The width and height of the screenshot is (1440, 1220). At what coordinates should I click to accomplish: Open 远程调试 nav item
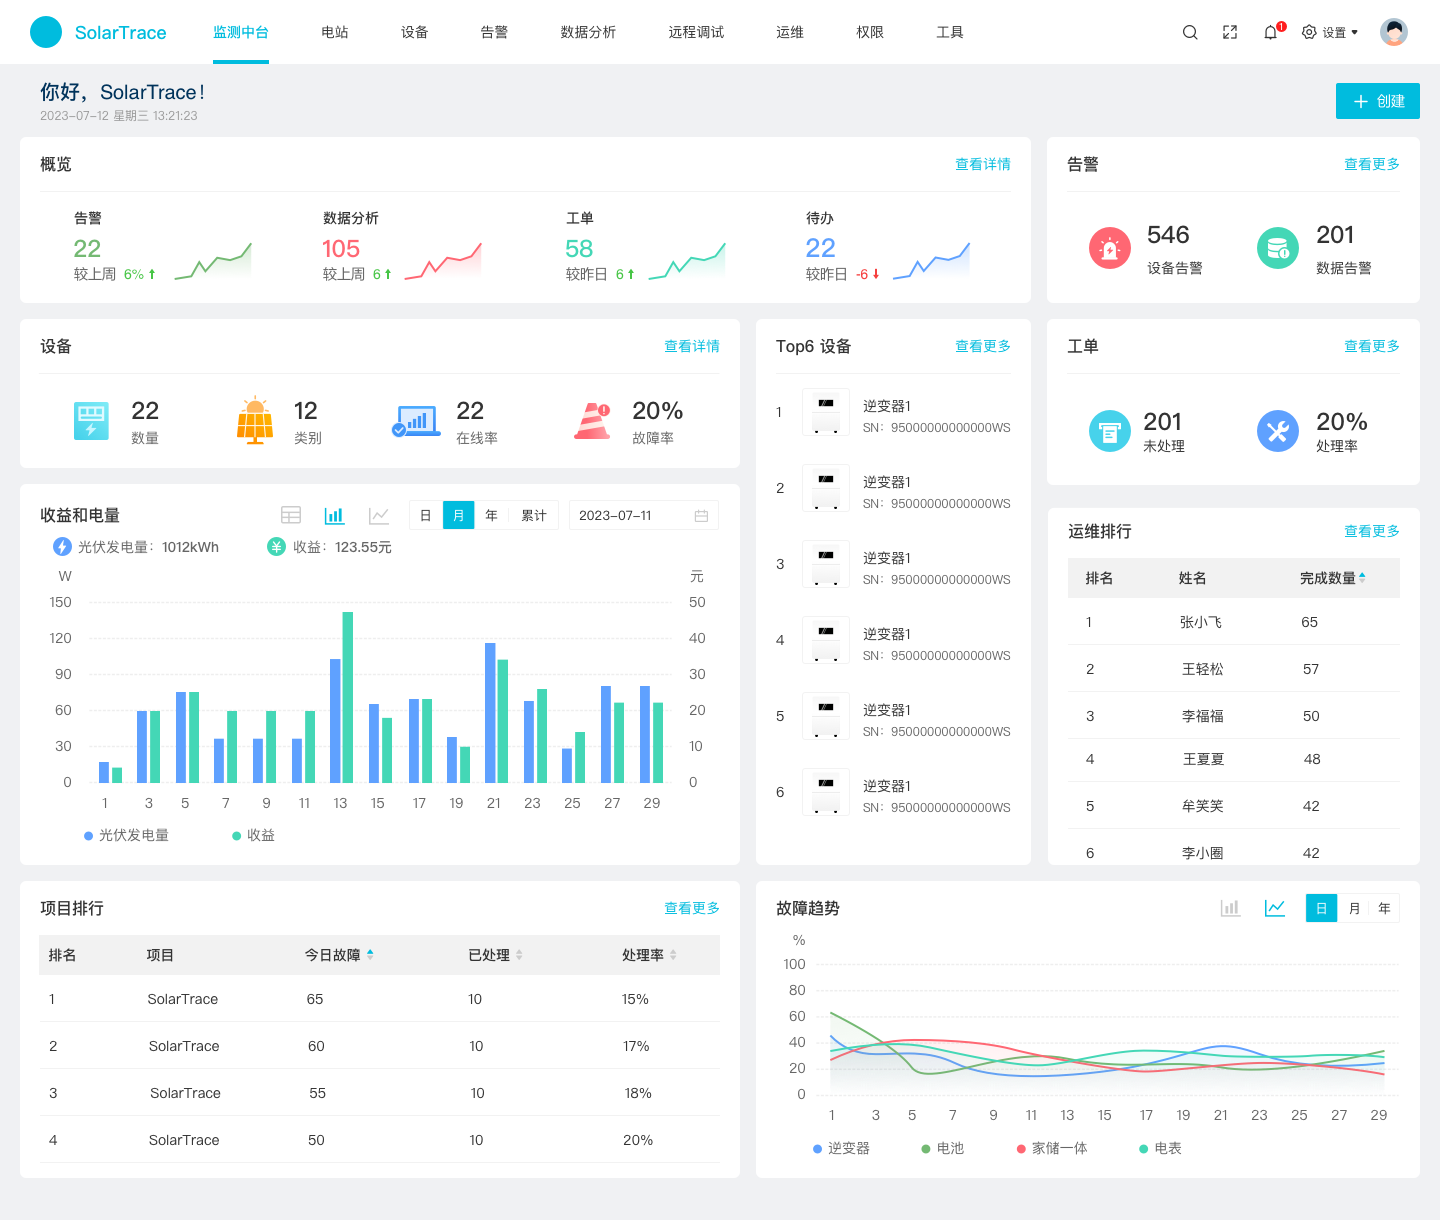click(x=696, y=32)
